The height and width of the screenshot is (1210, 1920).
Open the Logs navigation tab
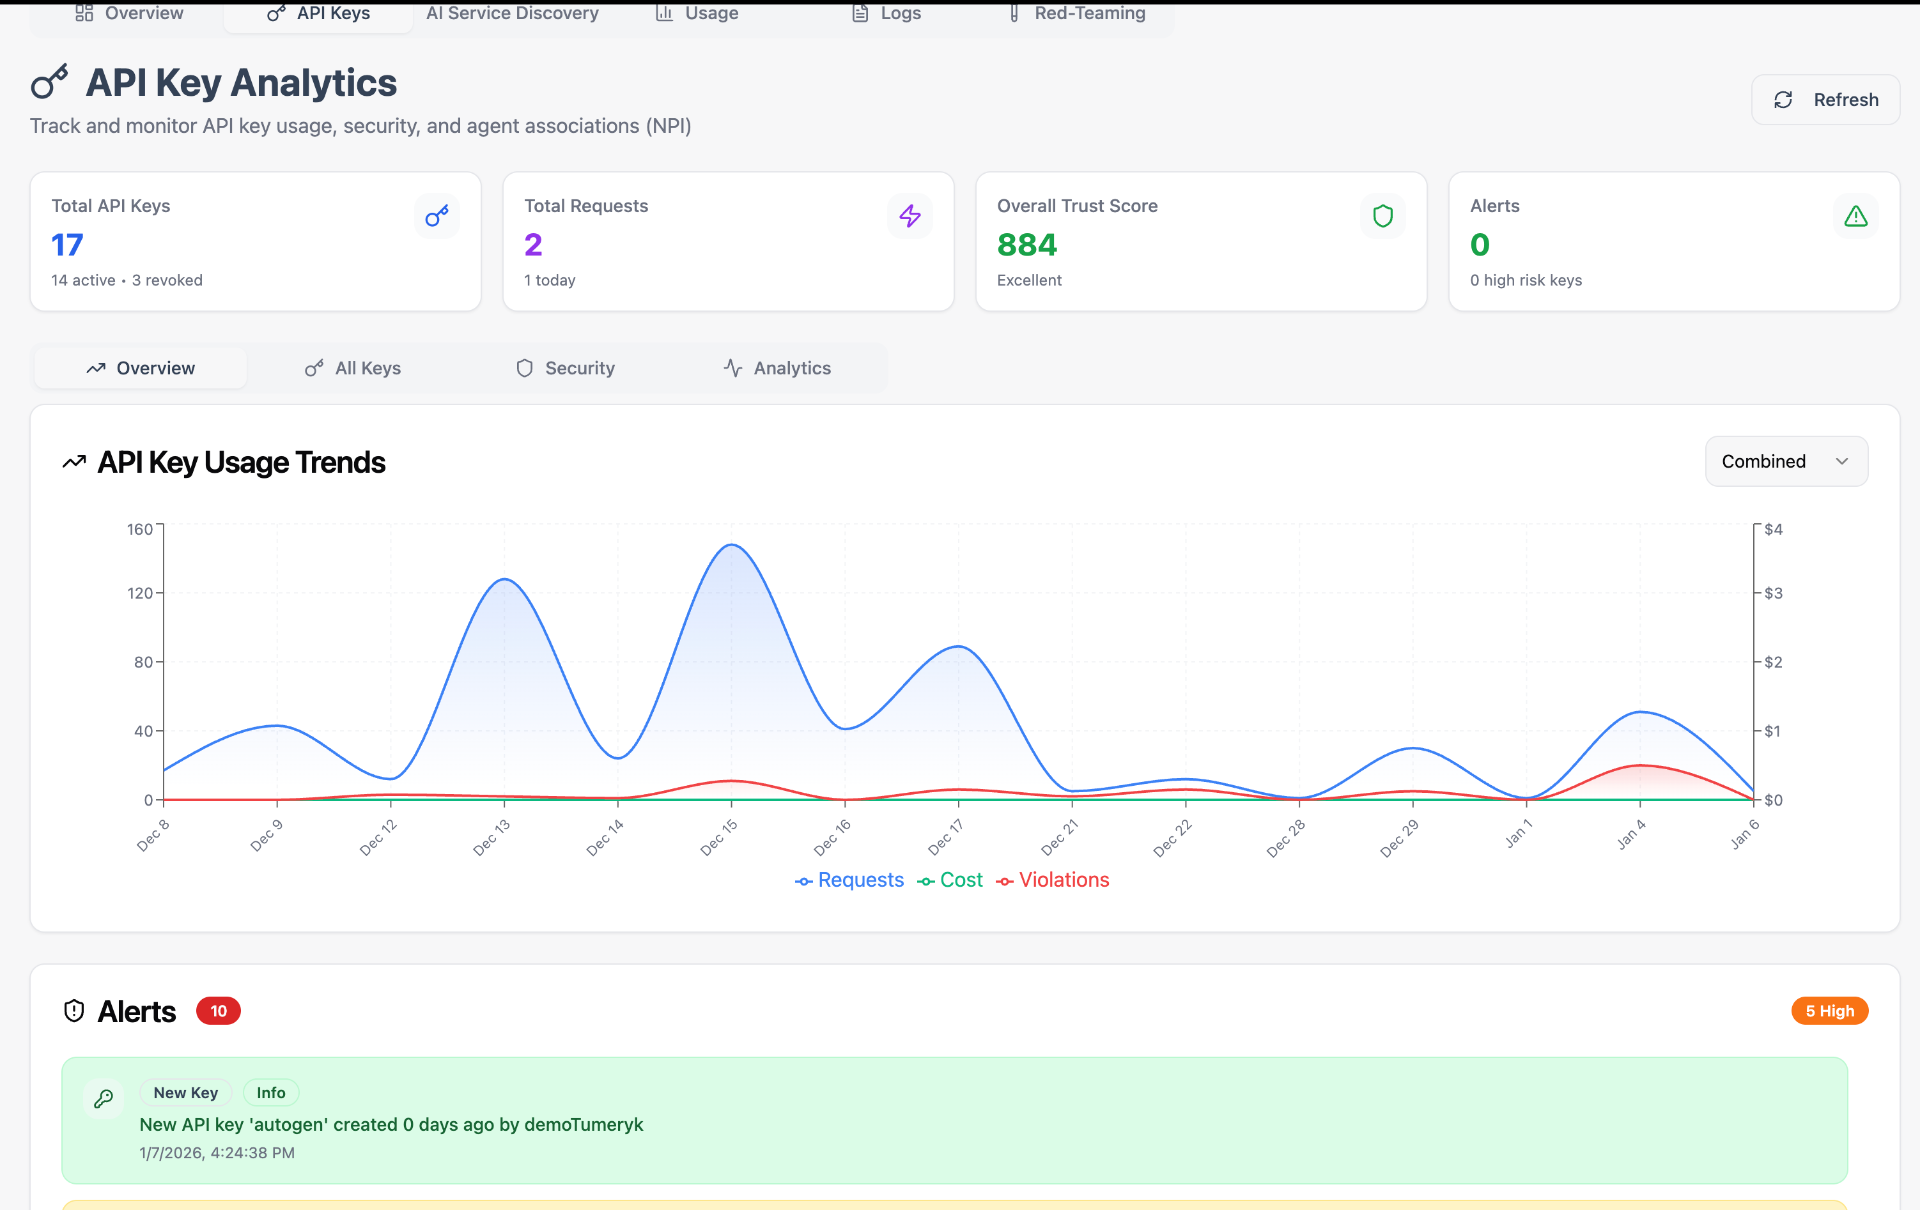coord(887,14)
